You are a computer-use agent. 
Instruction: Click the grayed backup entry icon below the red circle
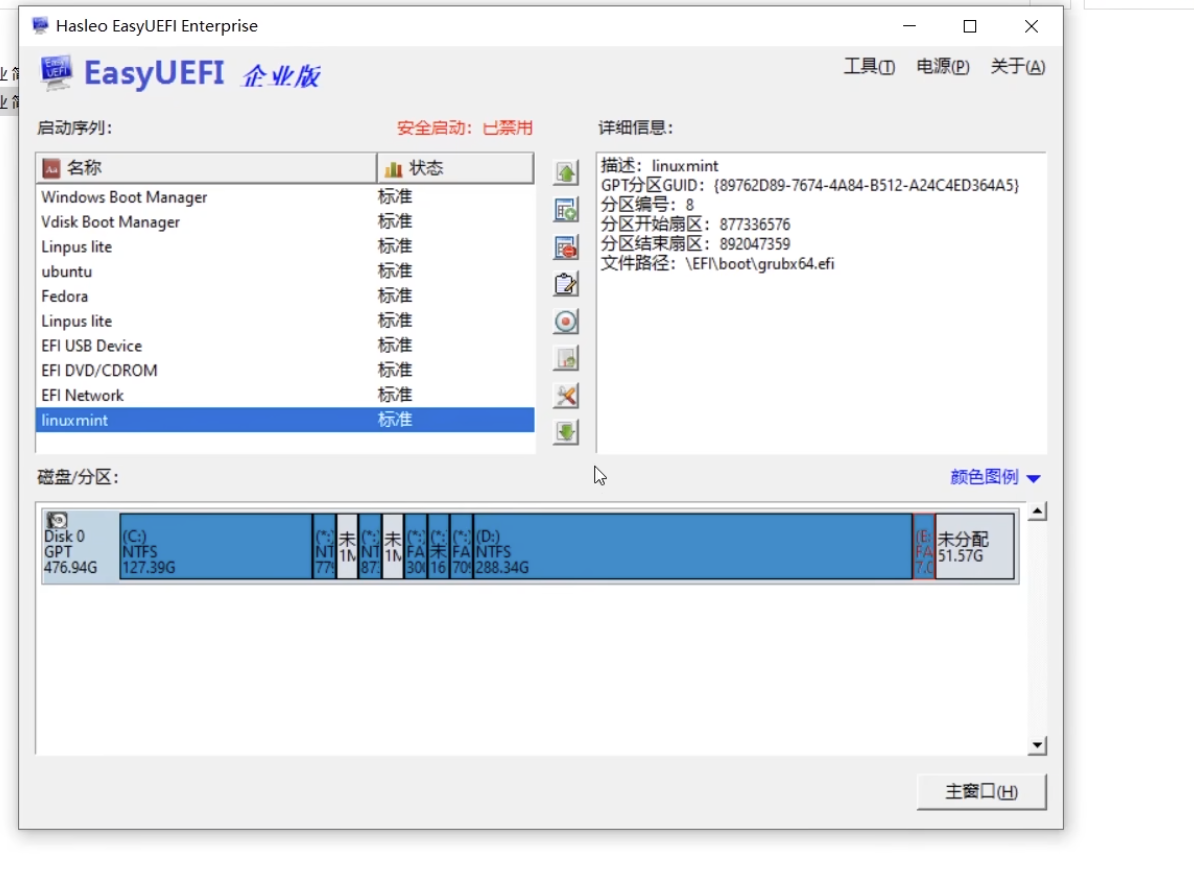click(566, 359)
